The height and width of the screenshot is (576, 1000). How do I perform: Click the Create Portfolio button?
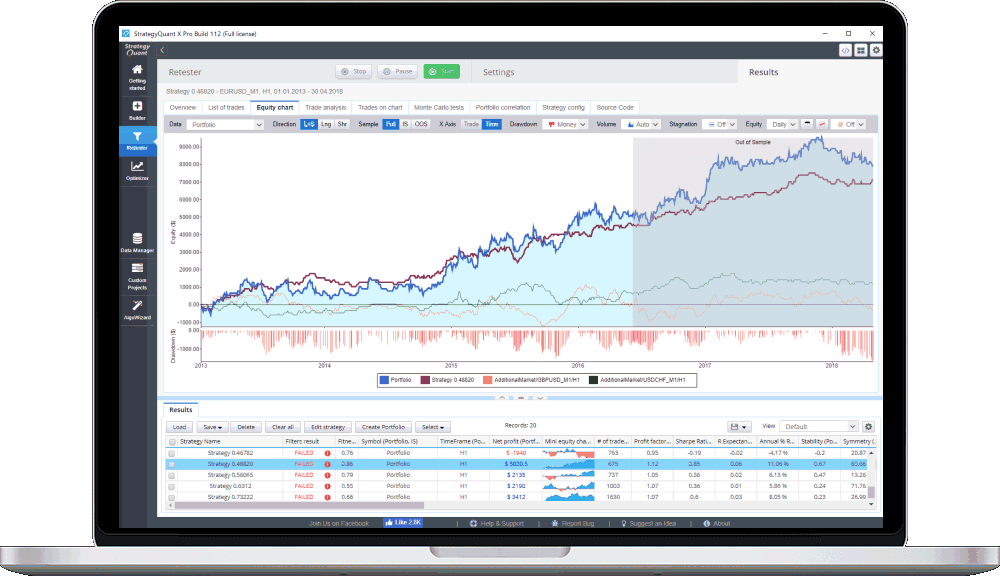point(383,427)
